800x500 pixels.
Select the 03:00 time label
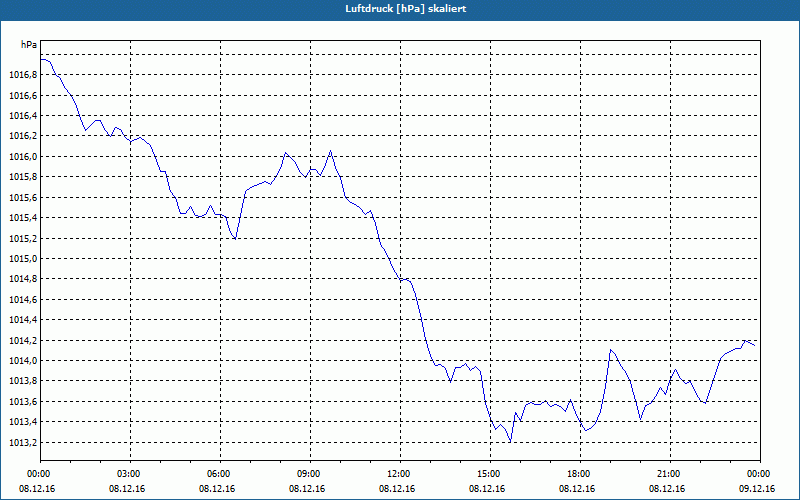click(x=127, y=474)
